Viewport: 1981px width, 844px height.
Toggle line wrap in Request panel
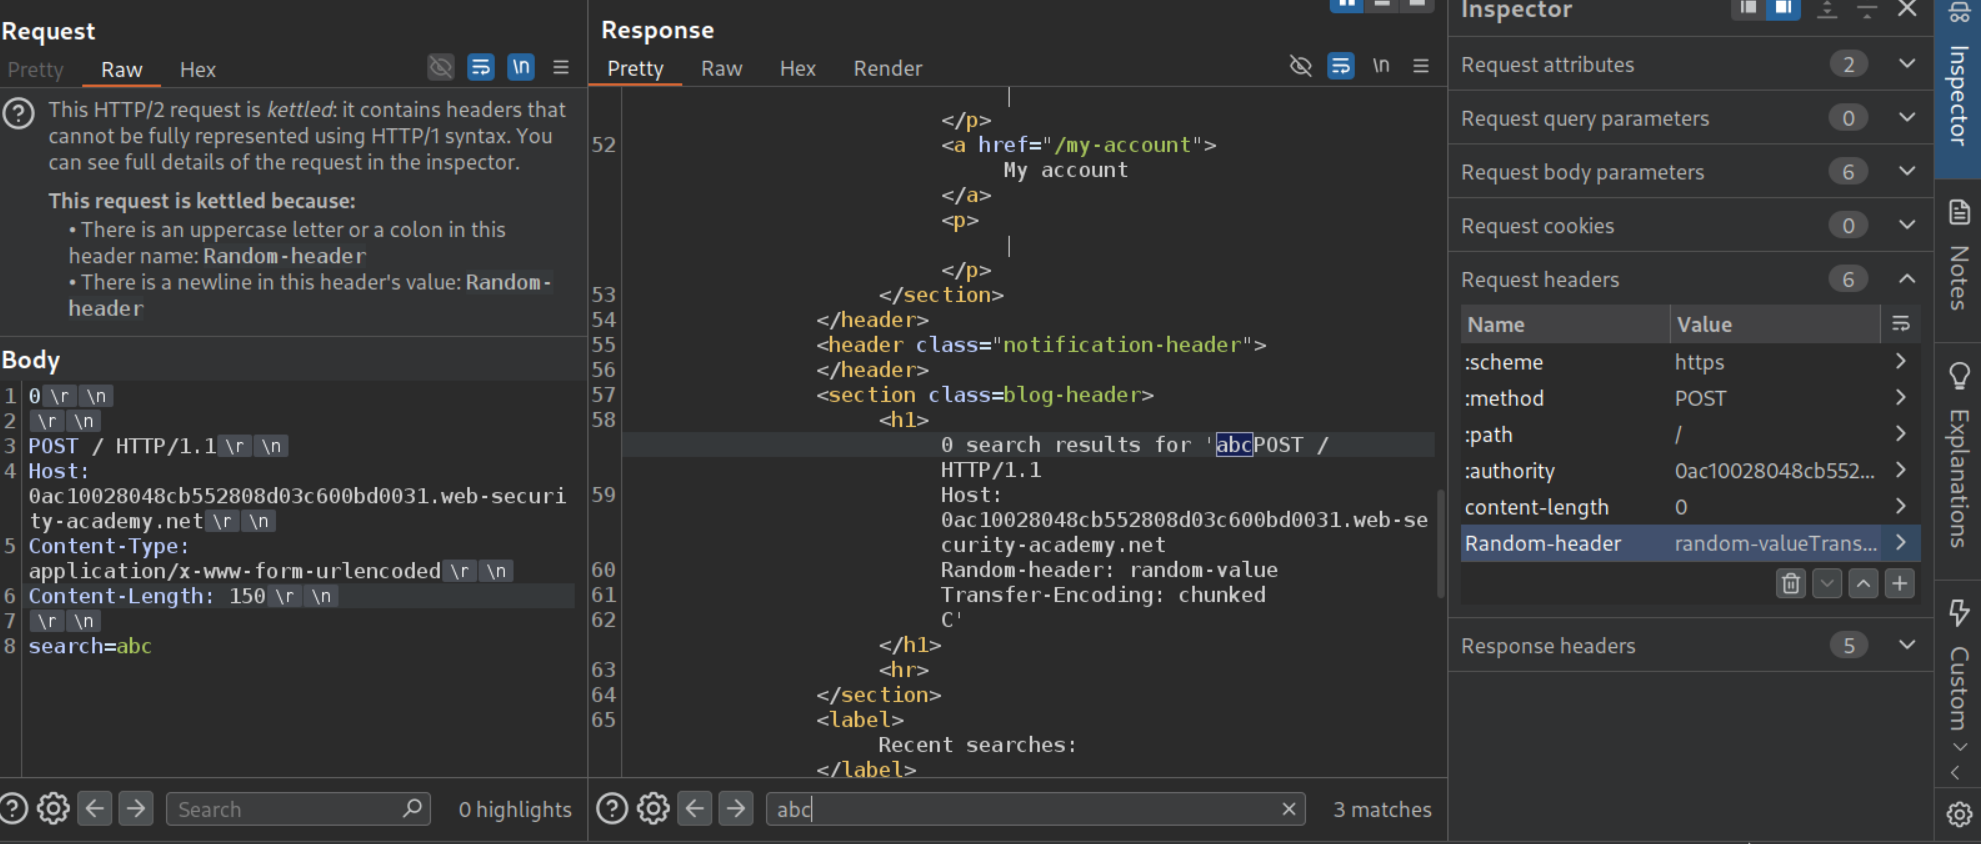point(481,67)
